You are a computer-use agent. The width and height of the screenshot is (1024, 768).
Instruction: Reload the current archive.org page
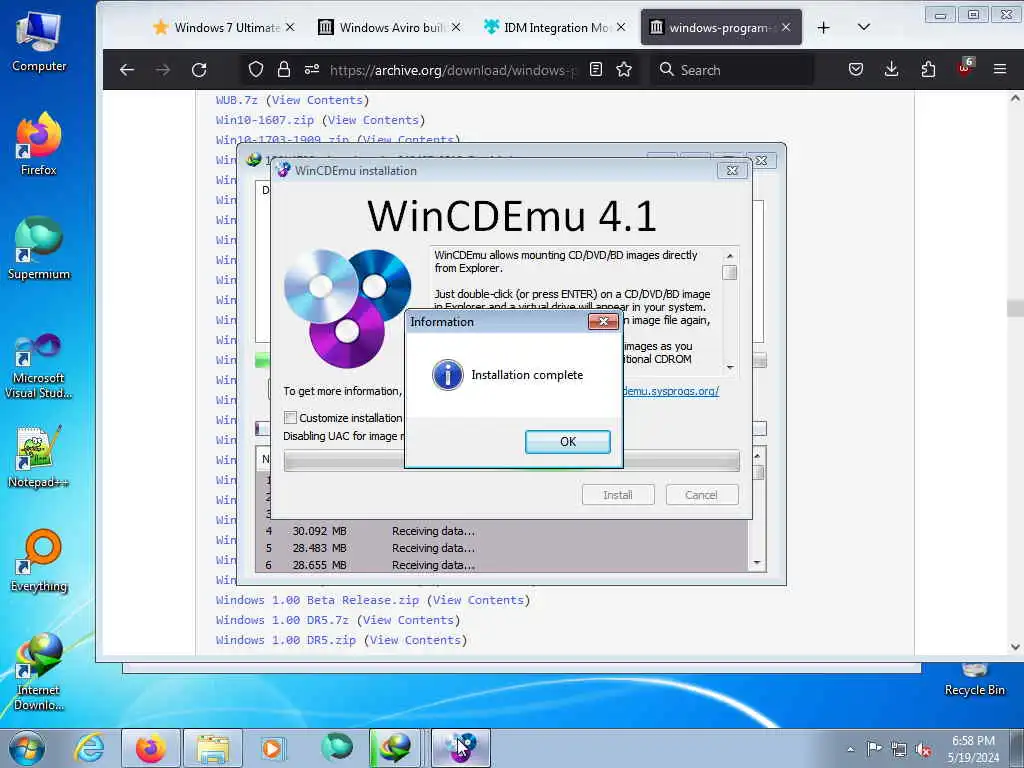point(199,70)
